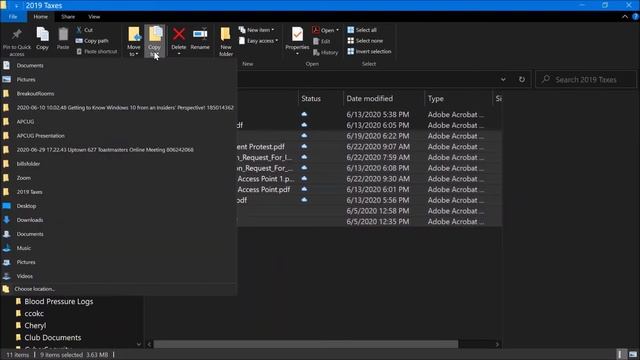
Task: Open the address bar history dropdown
Action: (503, 80)
